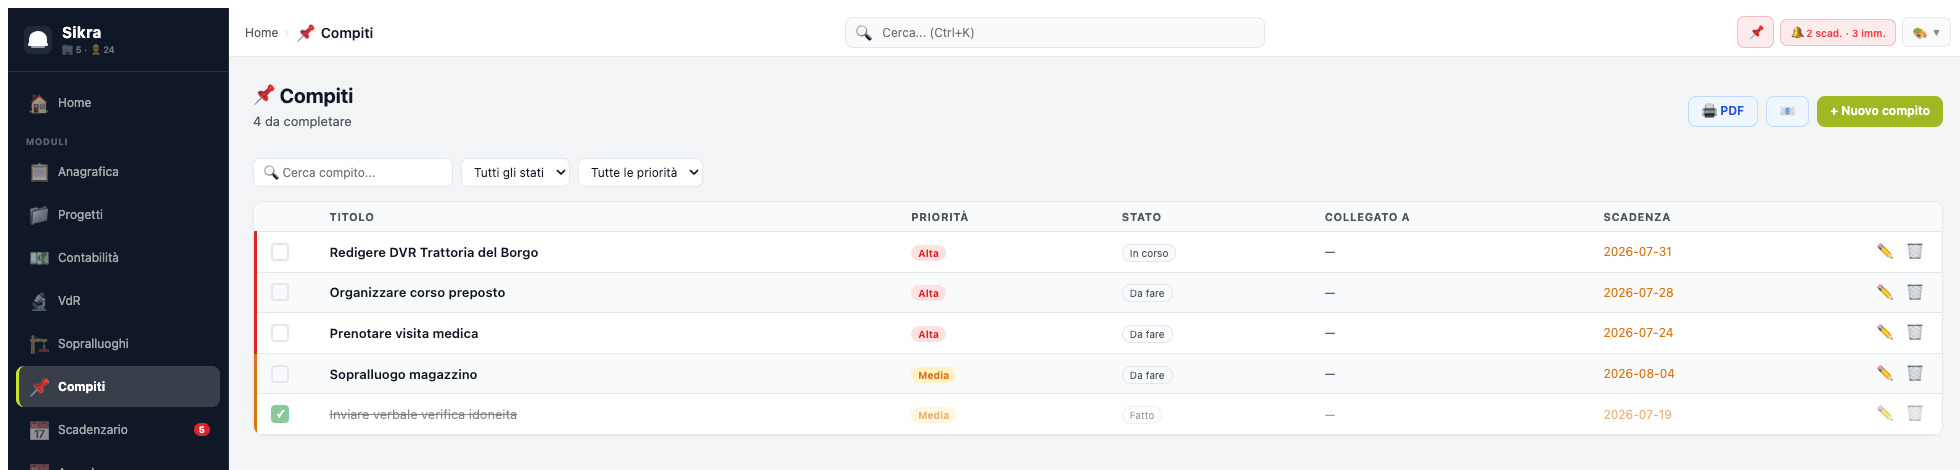Edit Sopralluogo magazzino with pencil icon
Viewport: 1960px width, 470px height.
click(1884, 374)
